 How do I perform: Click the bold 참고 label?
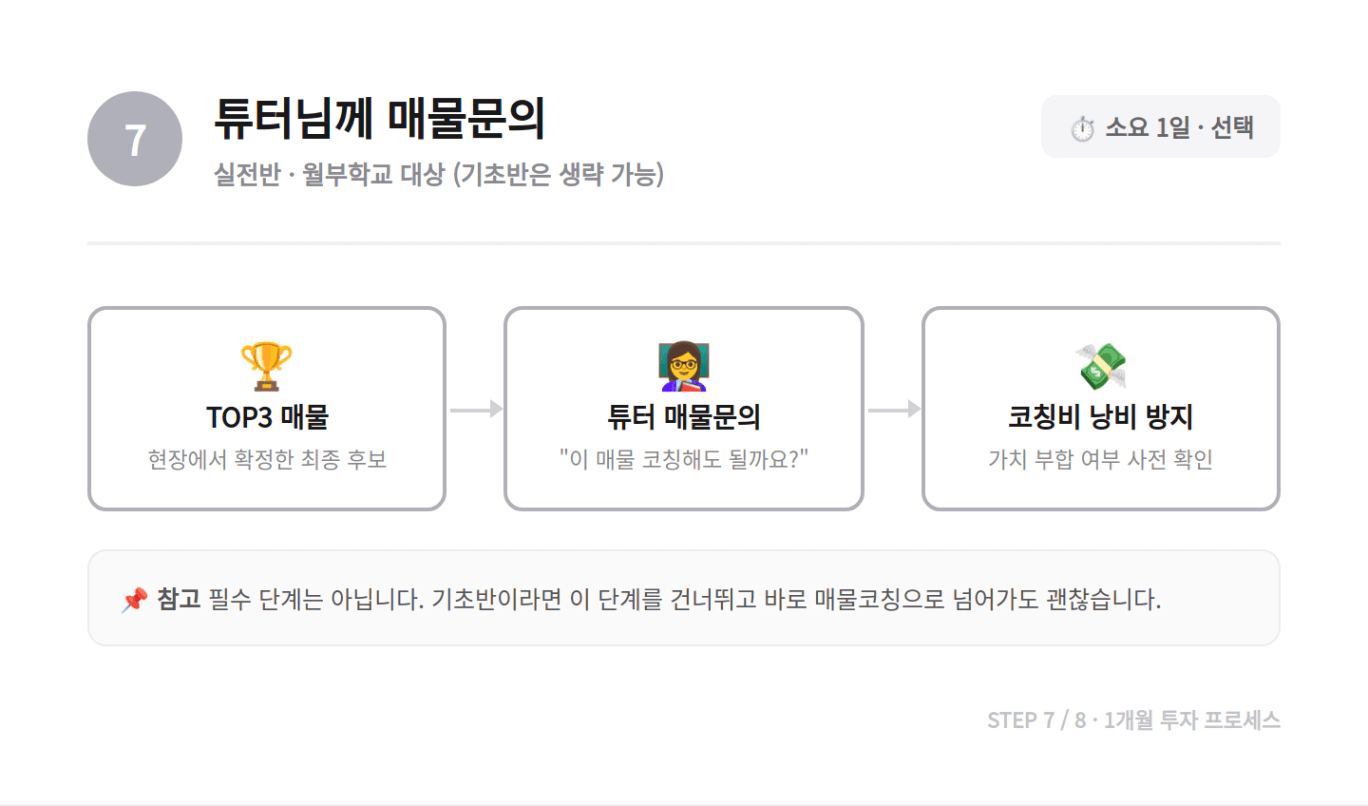click(179, 600)
